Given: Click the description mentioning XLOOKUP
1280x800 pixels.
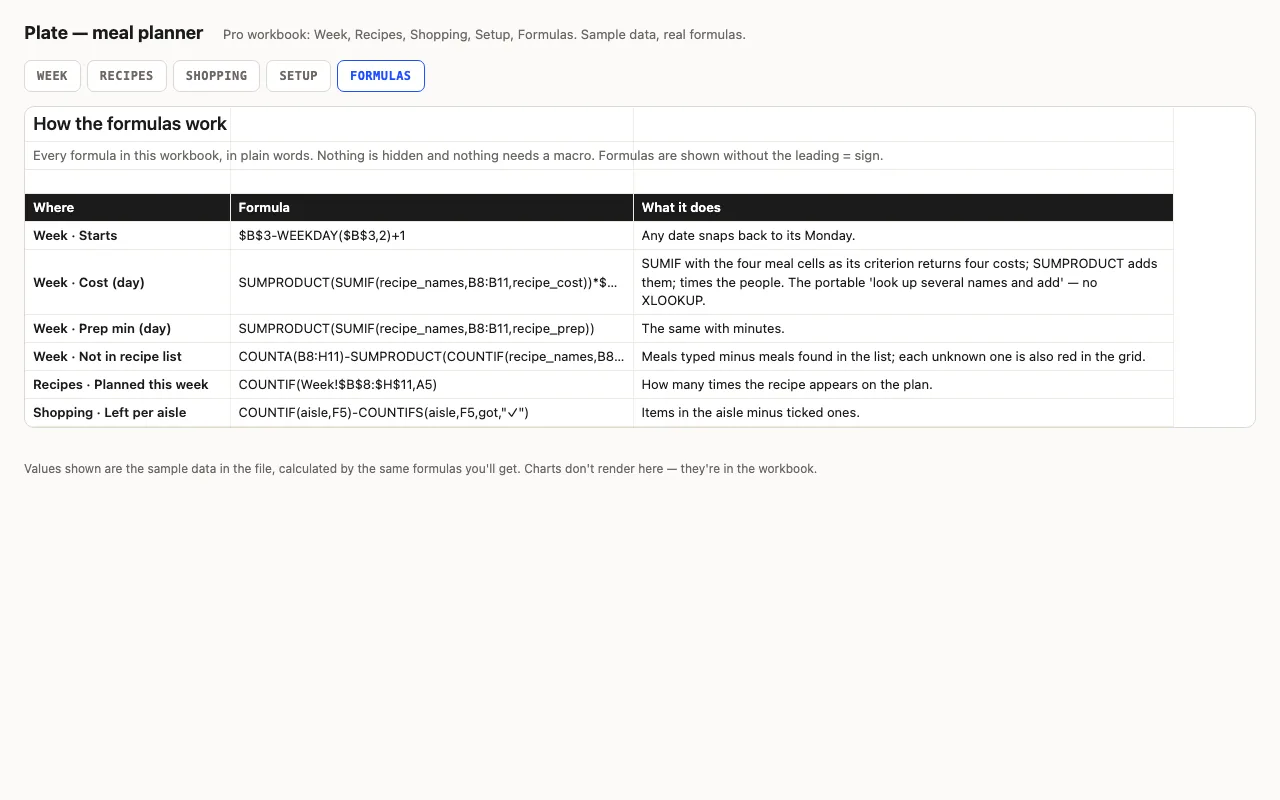Looking at the screenshot, I should pos(903,282).
